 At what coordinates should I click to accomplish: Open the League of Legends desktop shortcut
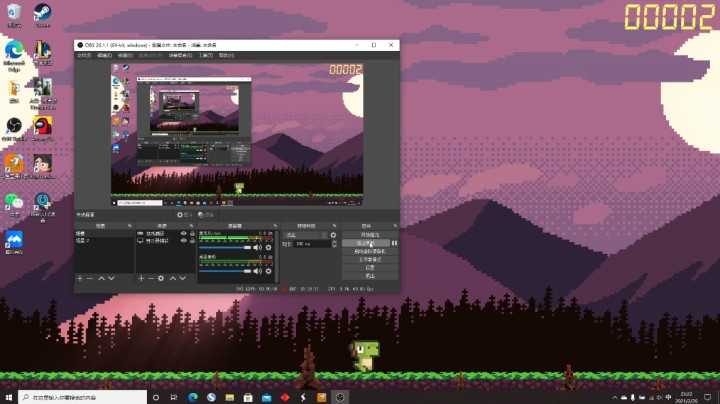tap(42, 53)
